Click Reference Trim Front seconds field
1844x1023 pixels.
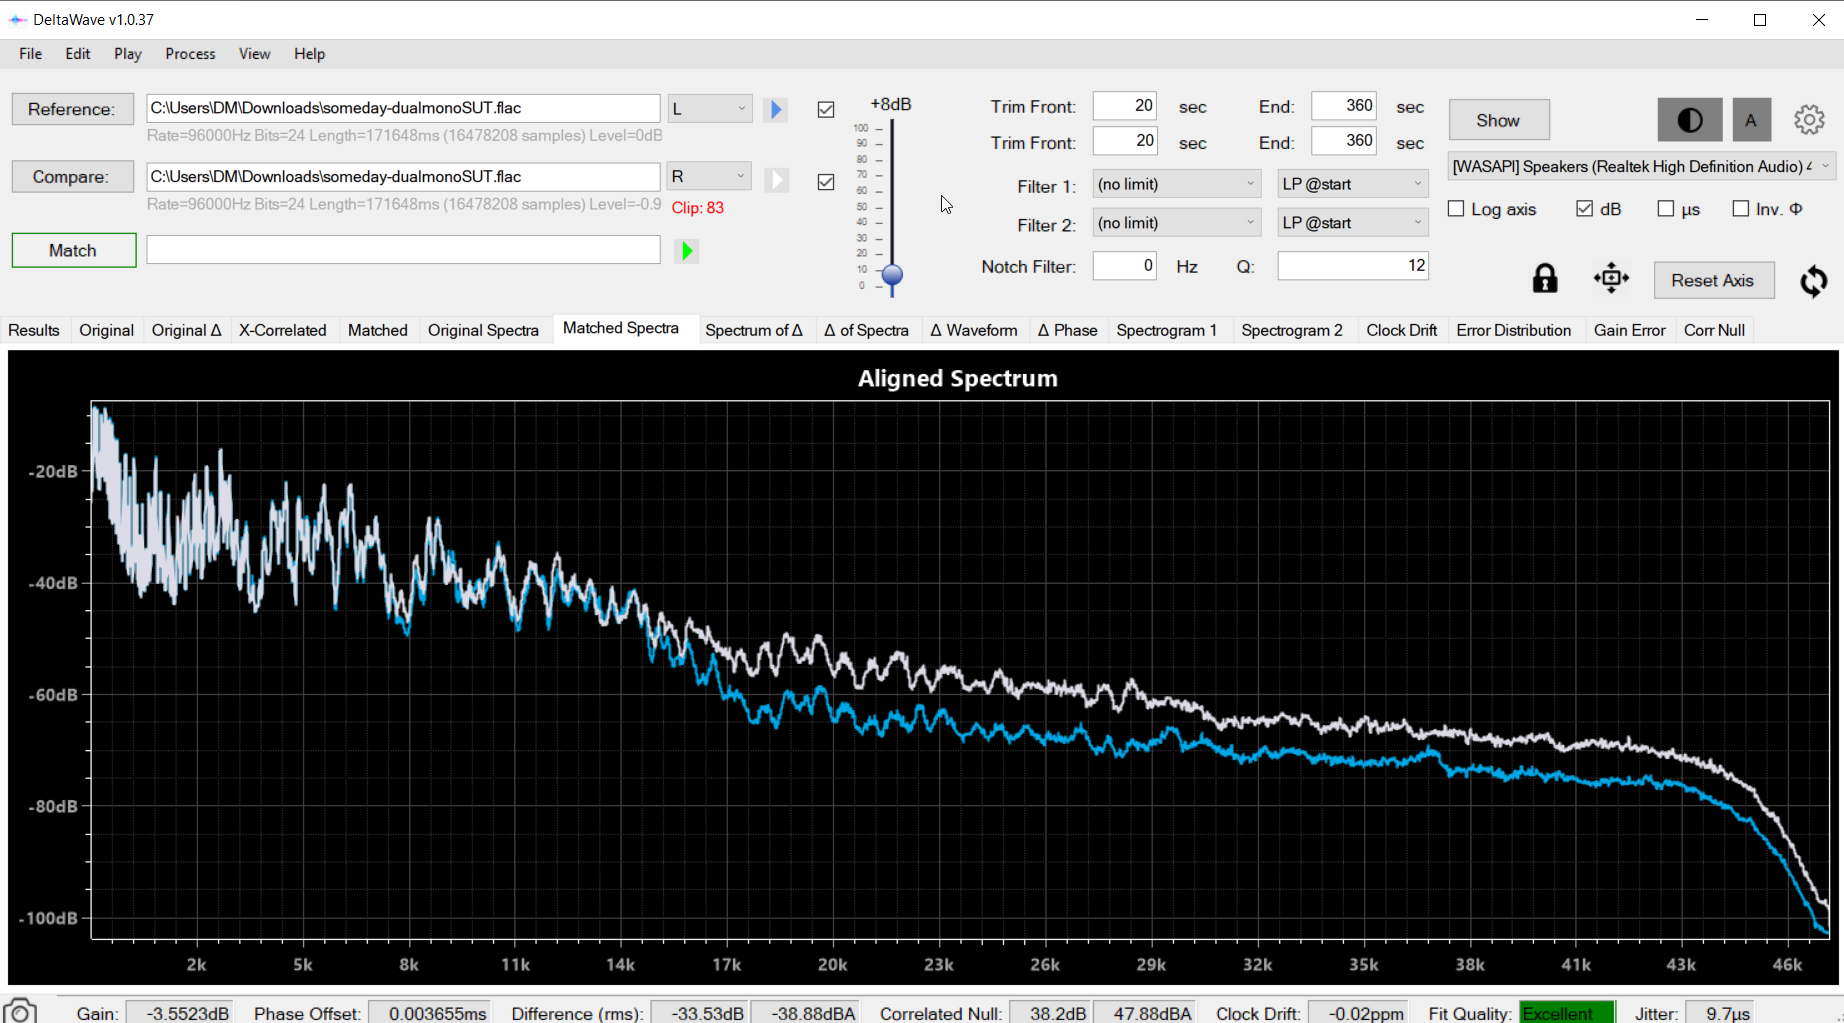point(1125,106)
